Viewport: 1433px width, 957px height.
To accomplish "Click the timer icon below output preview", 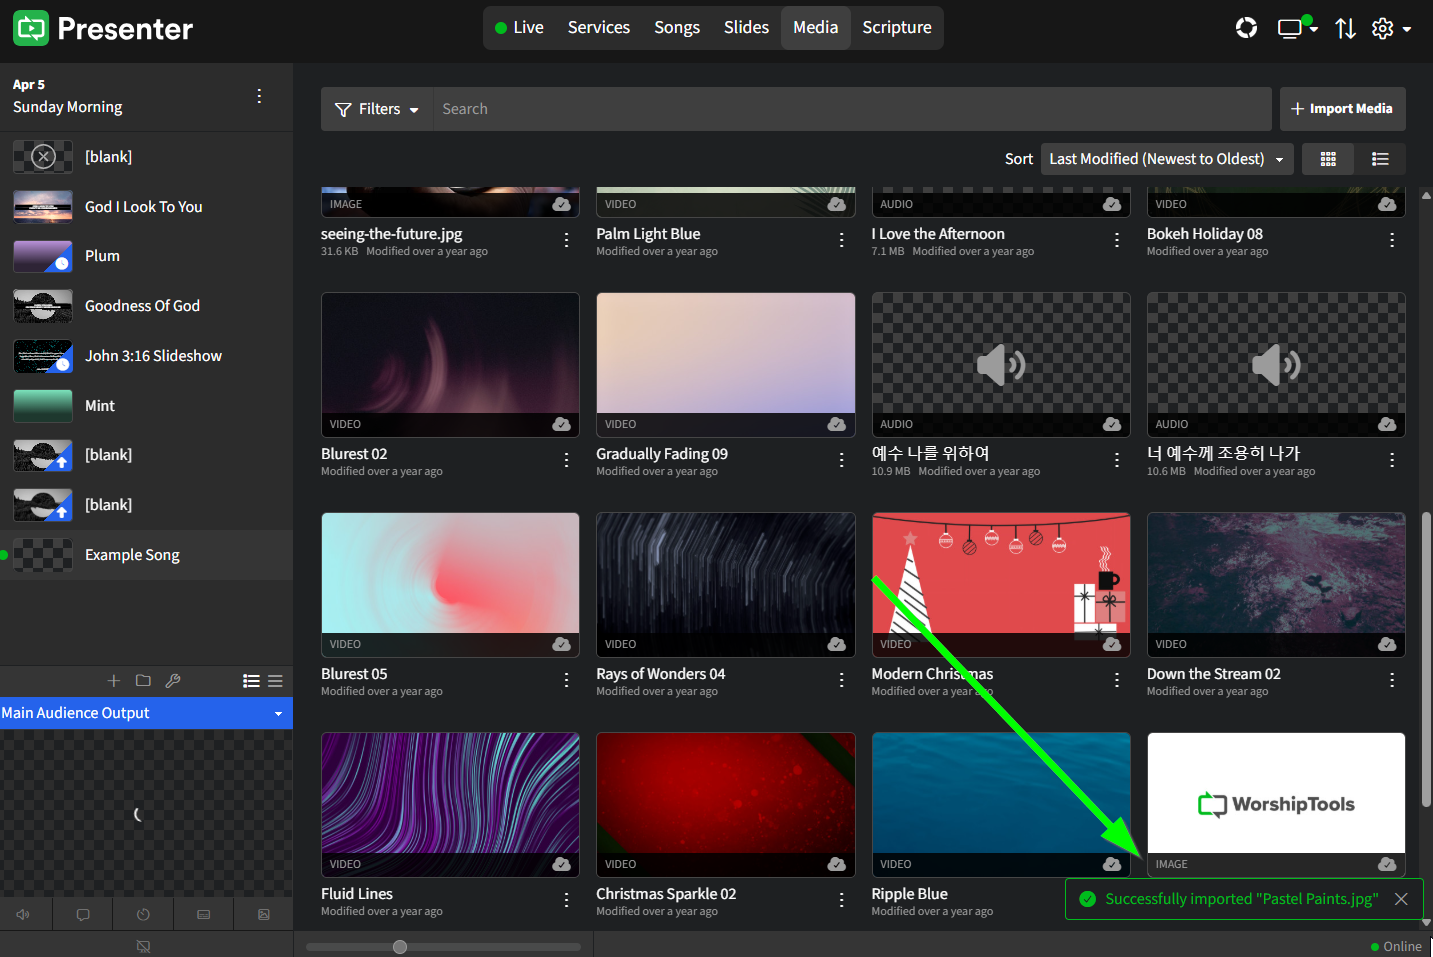I will click(143, 914).
